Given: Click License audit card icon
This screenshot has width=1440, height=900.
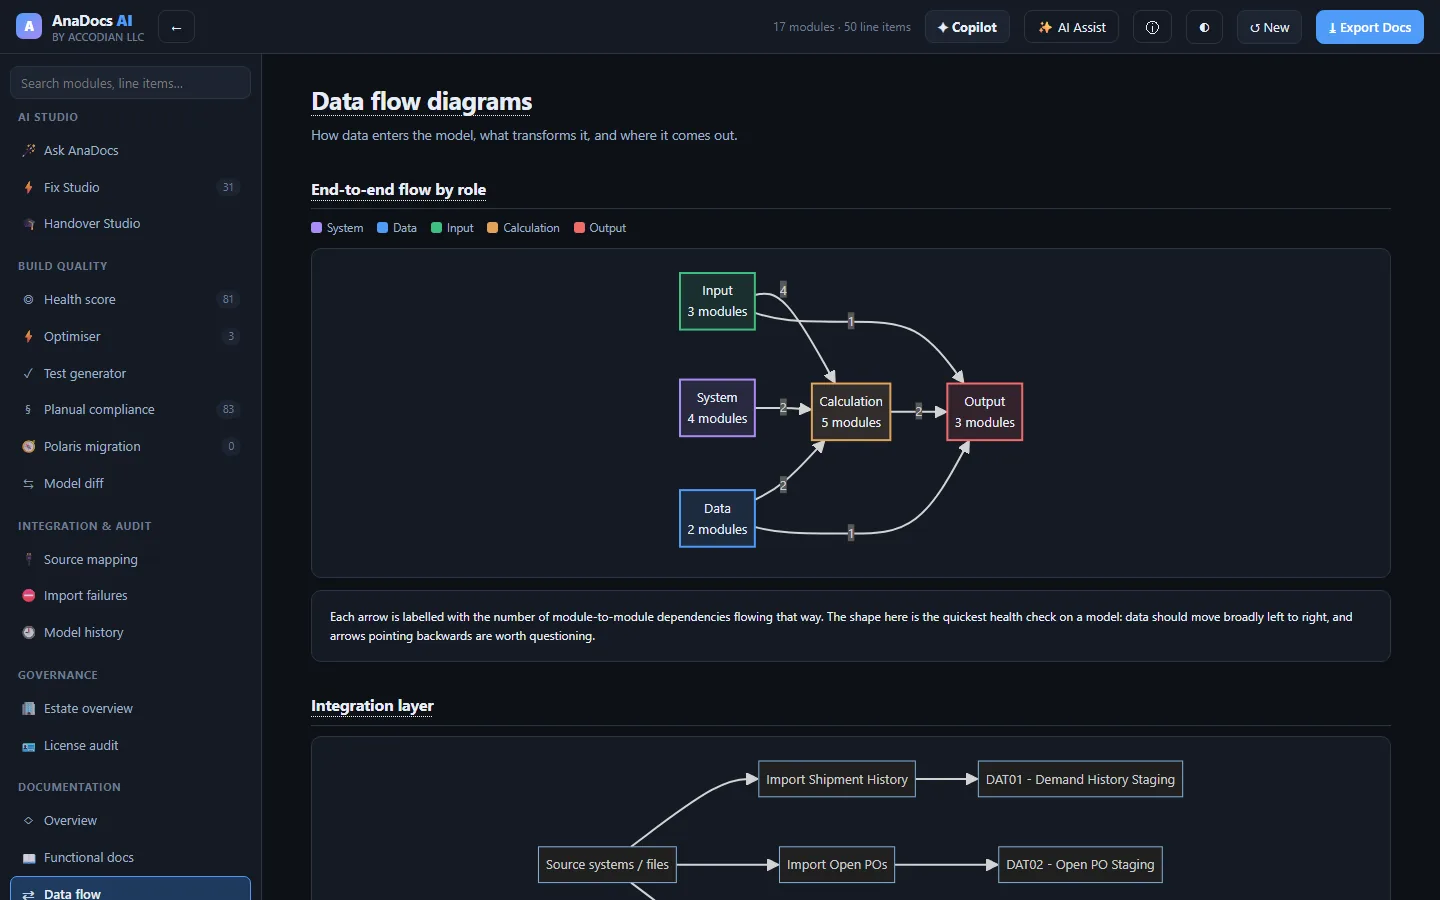Looking at the screenshot, I should (29, 746).
